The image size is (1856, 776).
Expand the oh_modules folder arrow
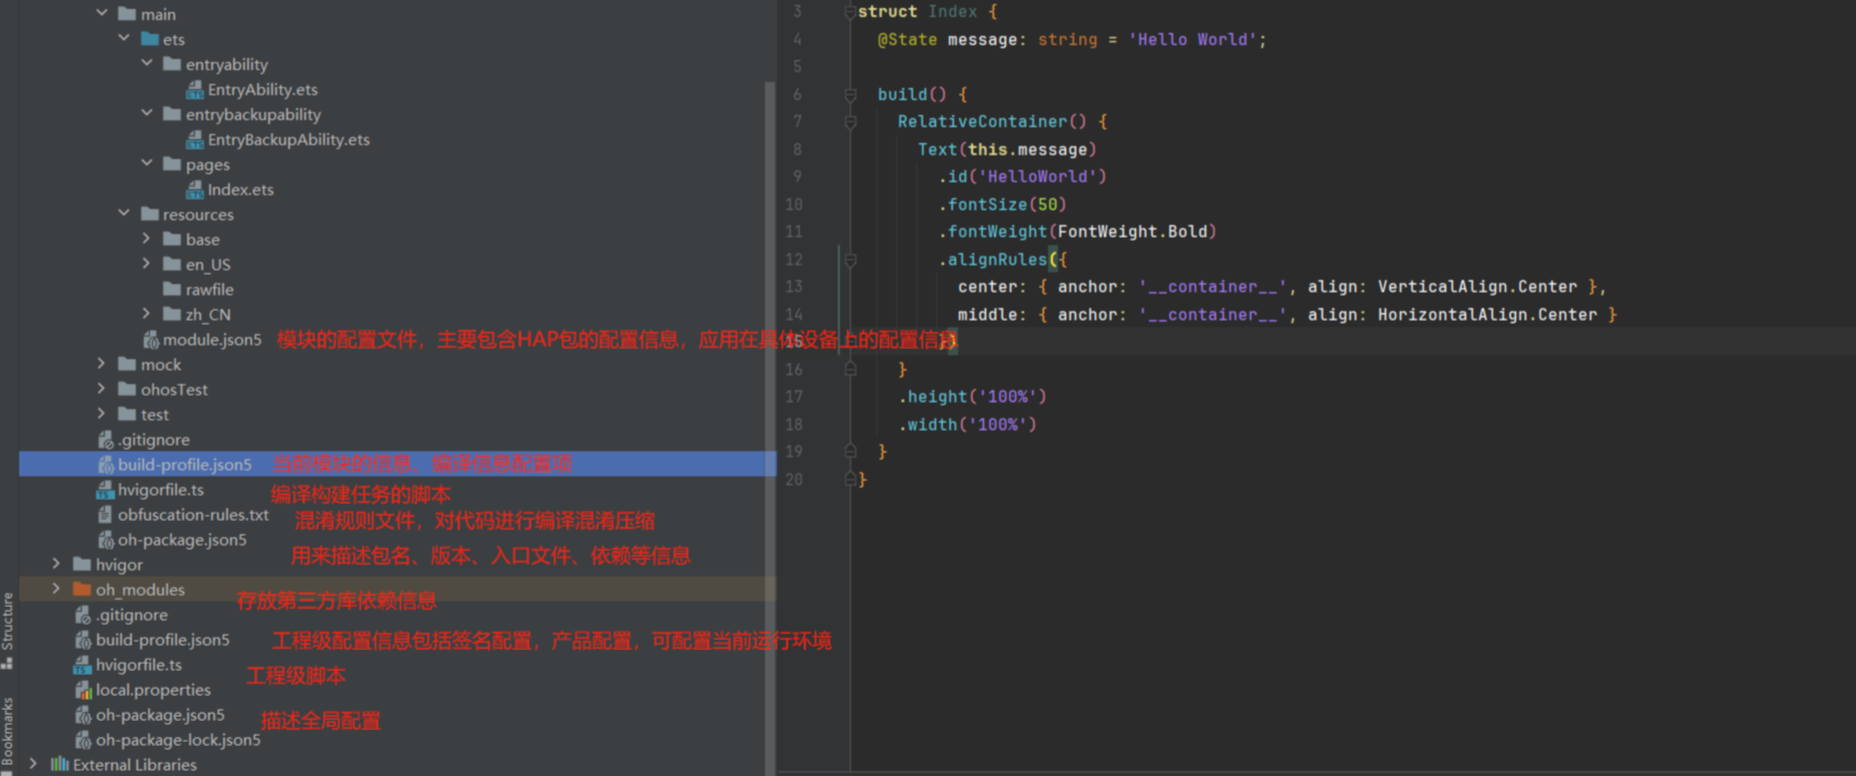coord(56,588)
